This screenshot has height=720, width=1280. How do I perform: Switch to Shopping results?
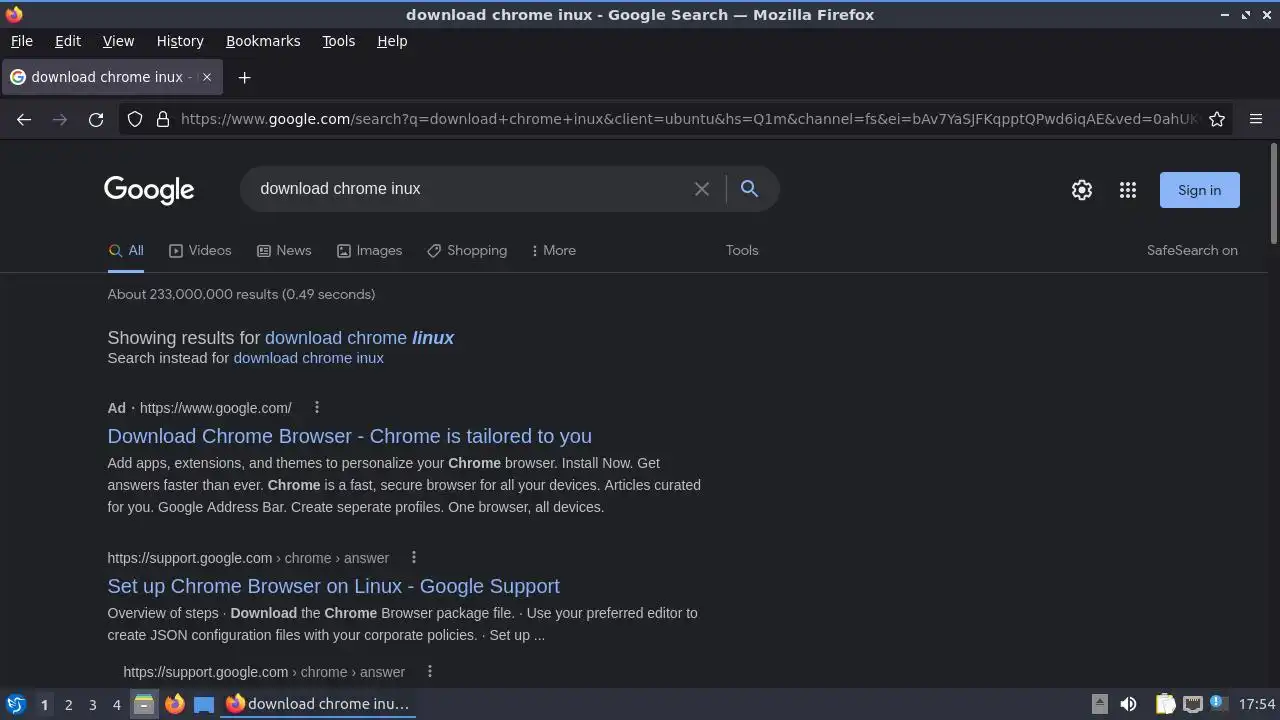click(467, 250)
